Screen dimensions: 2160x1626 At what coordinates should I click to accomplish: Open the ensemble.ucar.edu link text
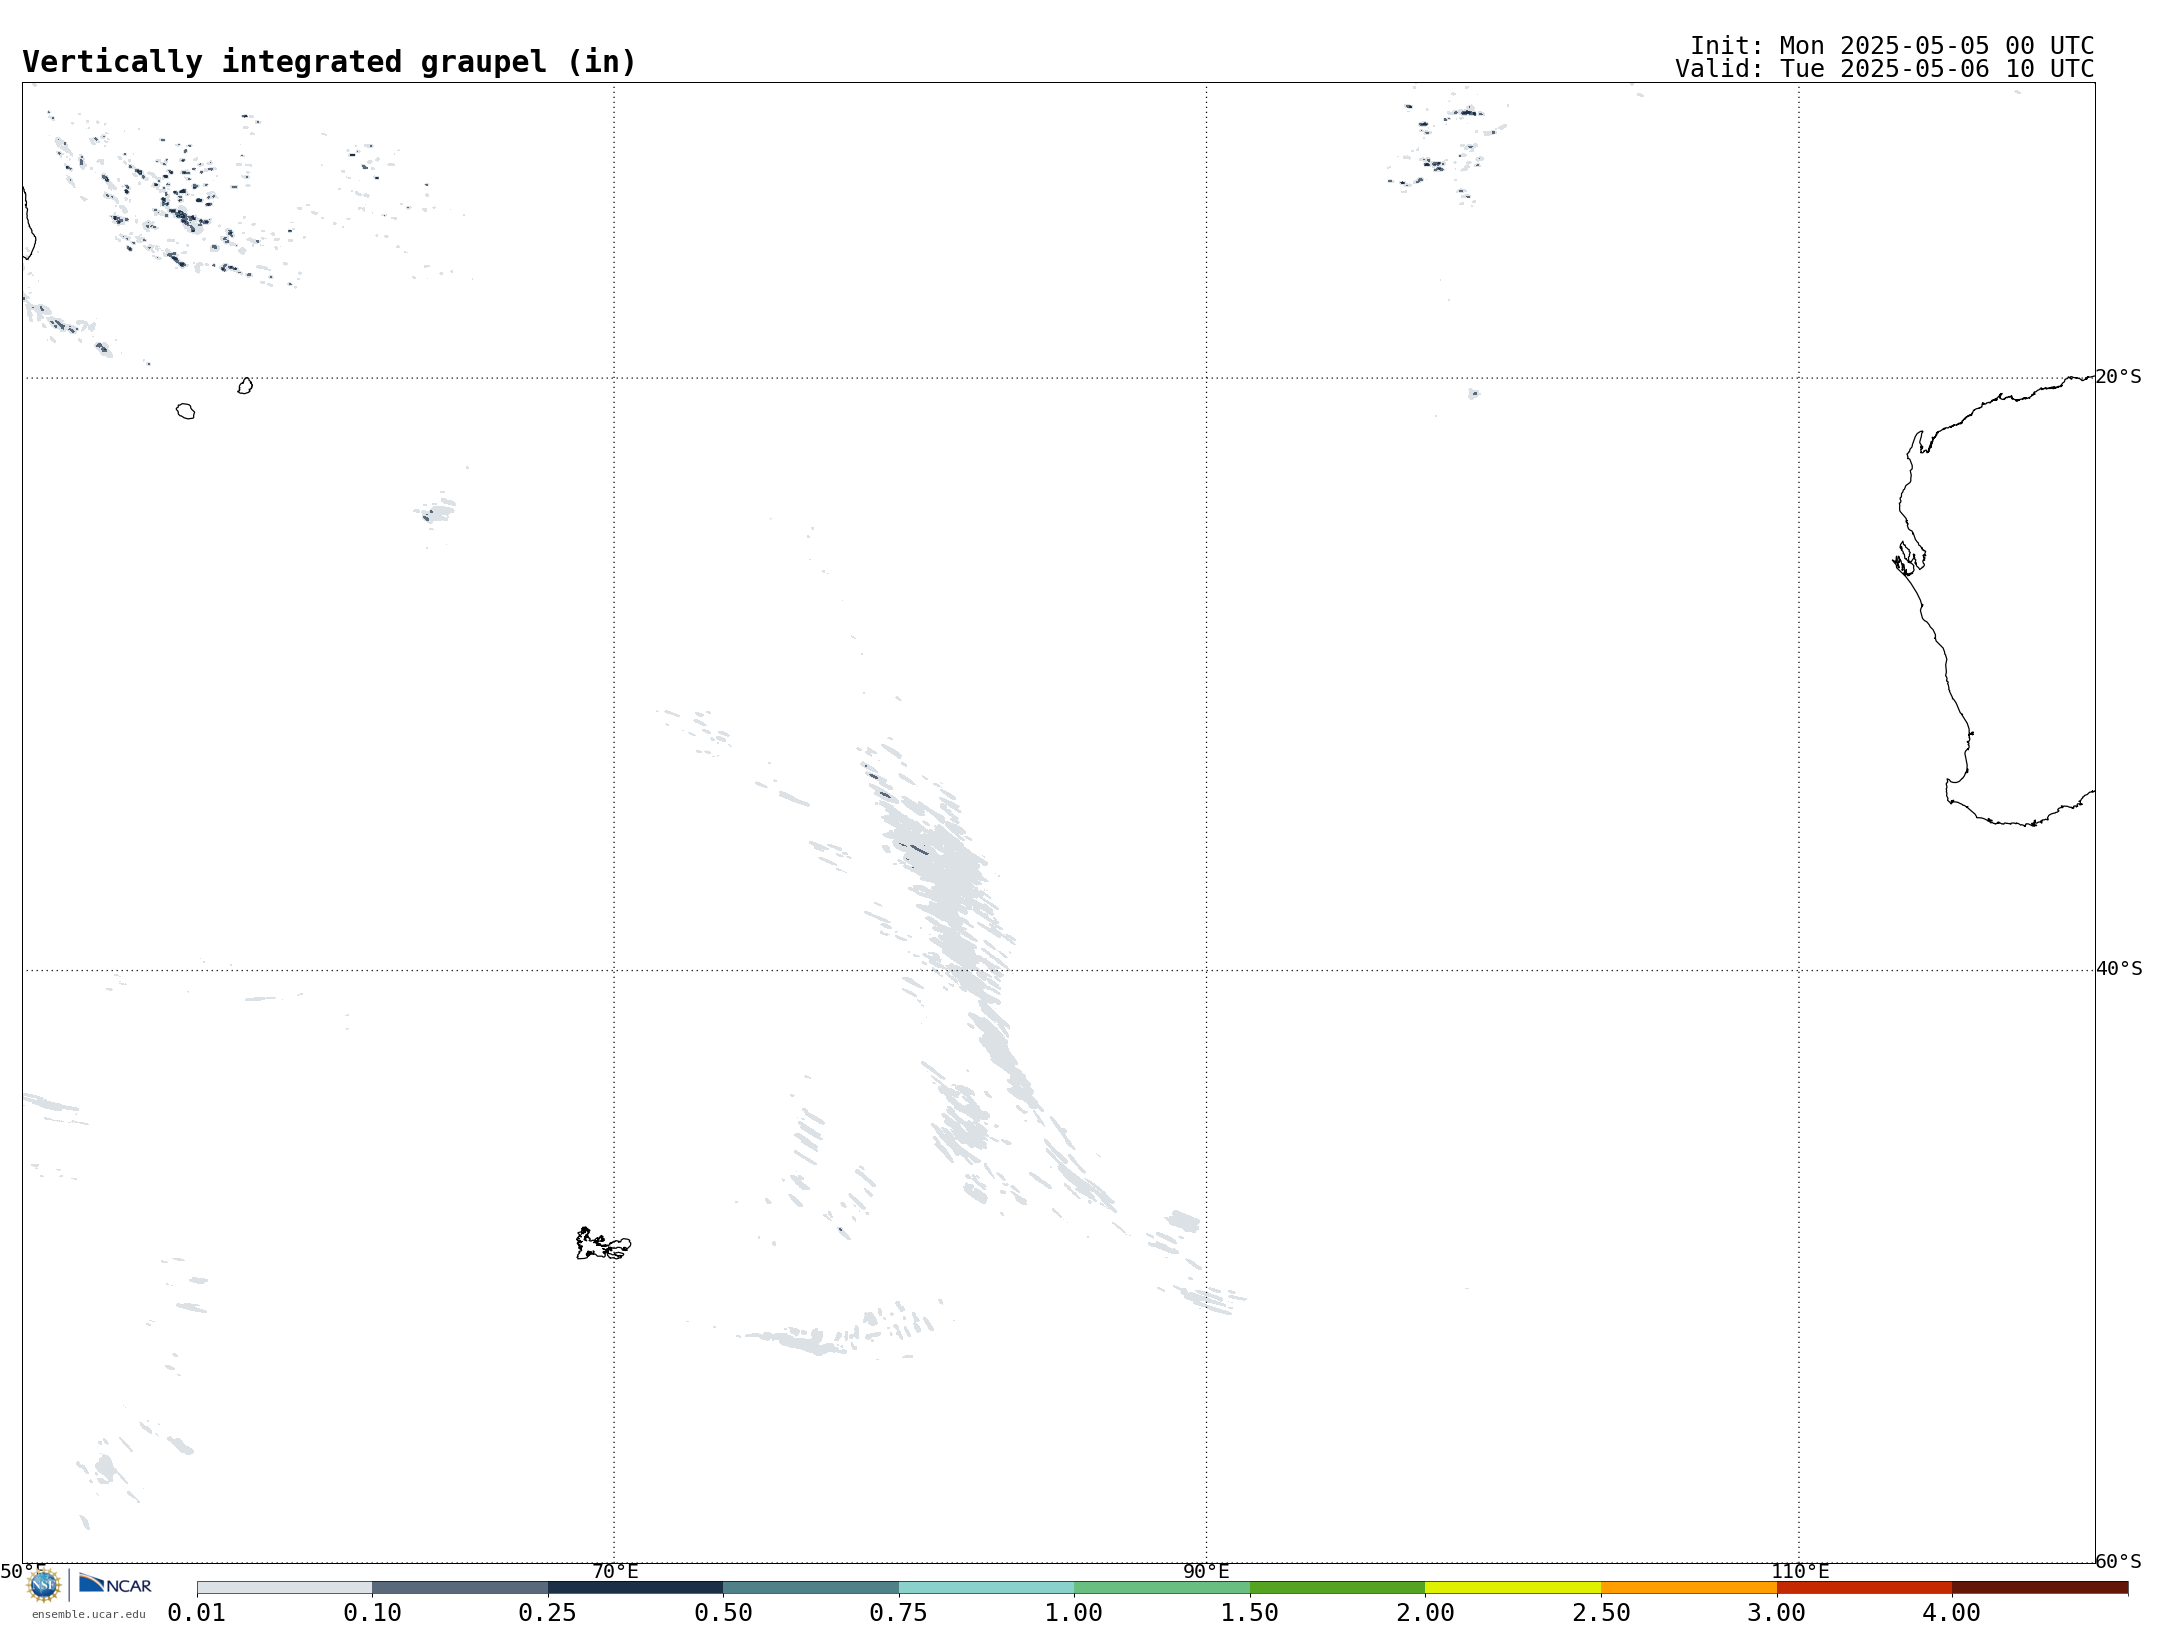(x=89, y=1614)
